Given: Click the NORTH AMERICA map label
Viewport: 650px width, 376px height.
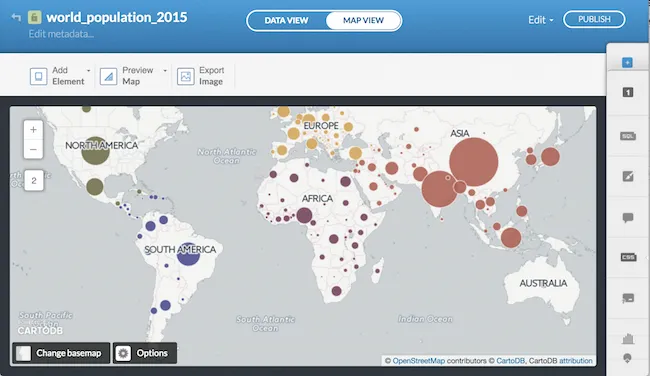Looking at the screenshot, I should pos(102,146).
